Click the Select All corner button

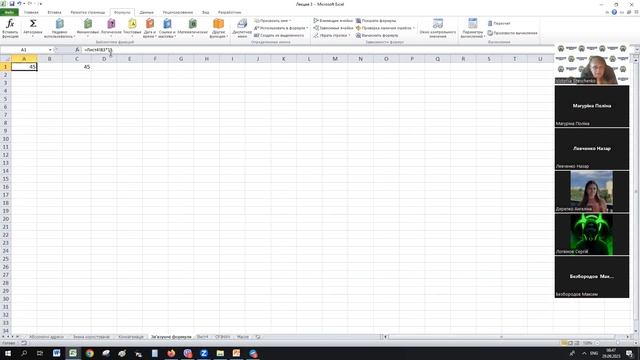click(x=5, y=59)
